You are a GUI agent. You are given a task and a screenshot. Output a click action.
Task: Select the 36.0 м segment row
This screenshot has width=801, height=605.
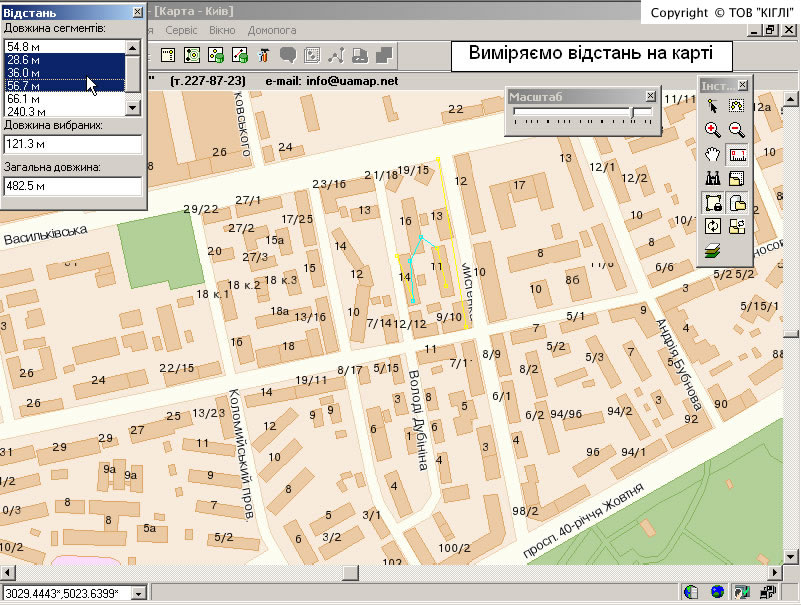tap(64, 73)
